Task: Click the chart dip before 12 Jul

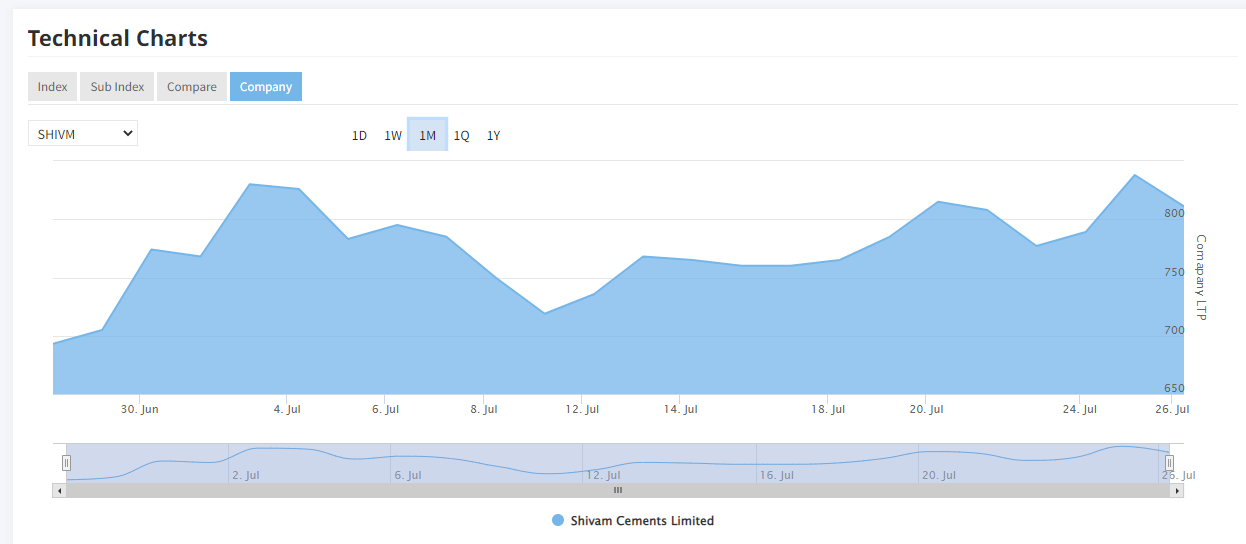Action: click(545, 313)
